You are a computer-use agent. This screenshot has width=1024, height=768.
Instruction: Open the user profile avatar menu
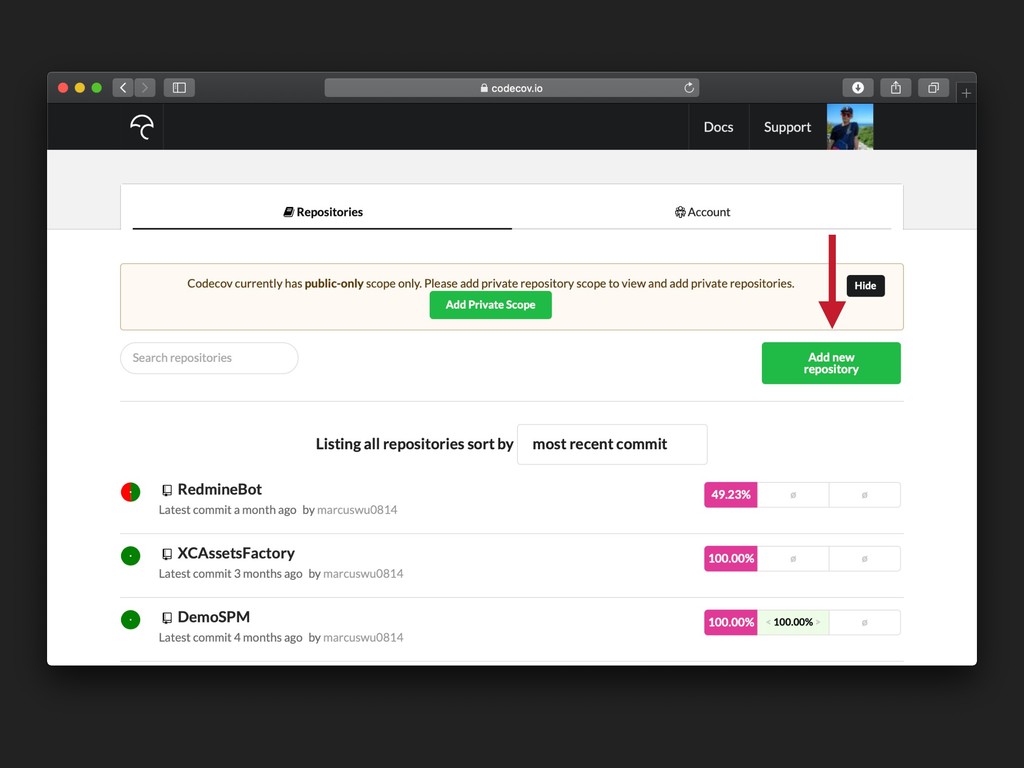[x=850, y=127]
